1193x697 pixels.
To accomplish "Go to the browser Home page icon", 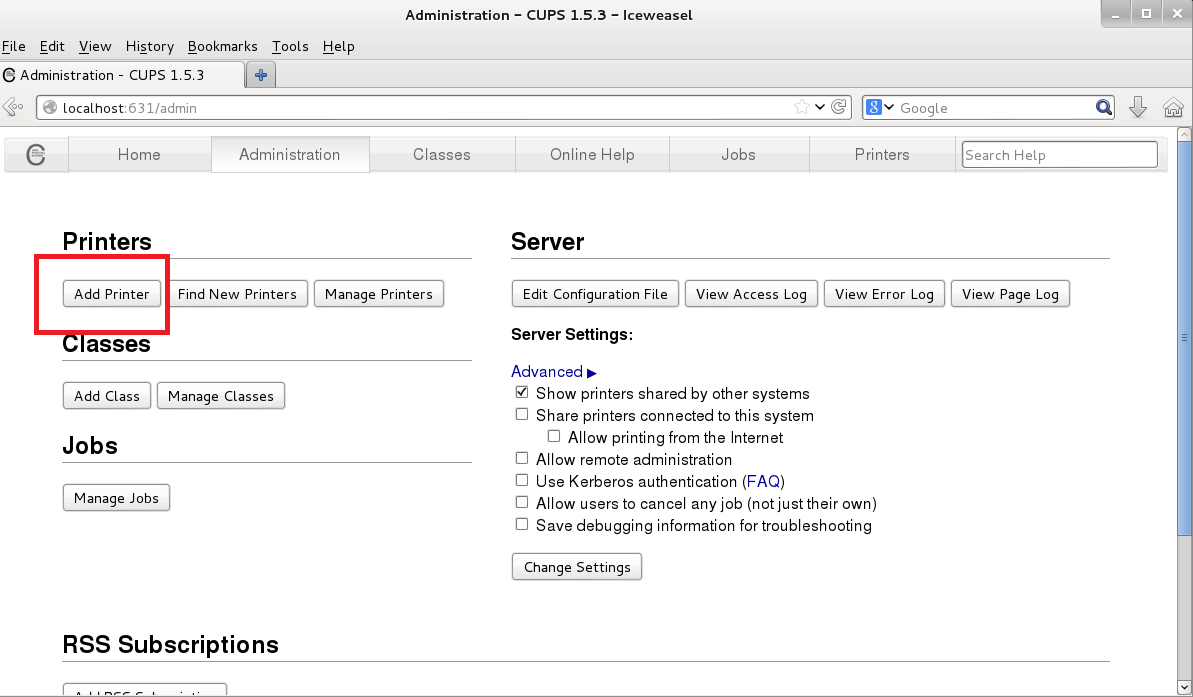I will (1173, 108).
